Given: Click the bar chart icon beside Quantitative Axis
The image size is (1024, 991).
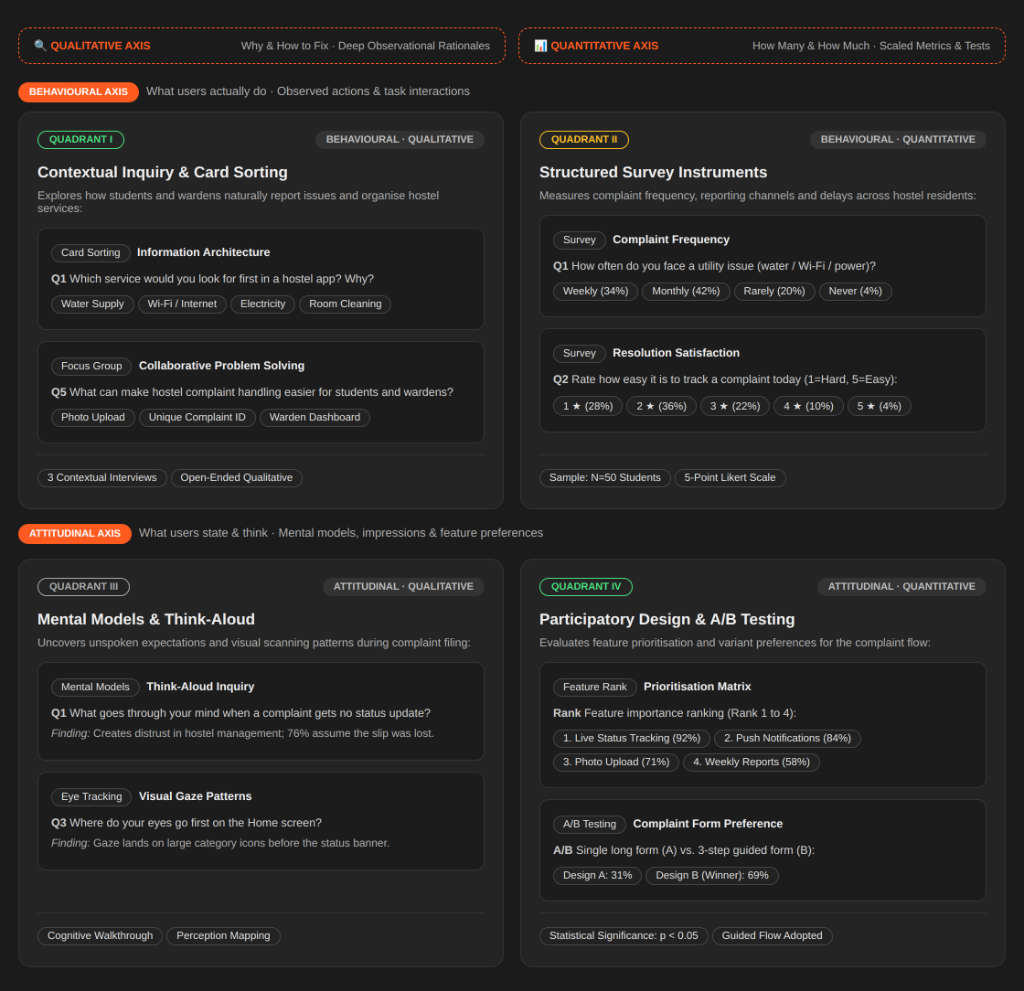Looking at the screenshot, I should (541, 46).
